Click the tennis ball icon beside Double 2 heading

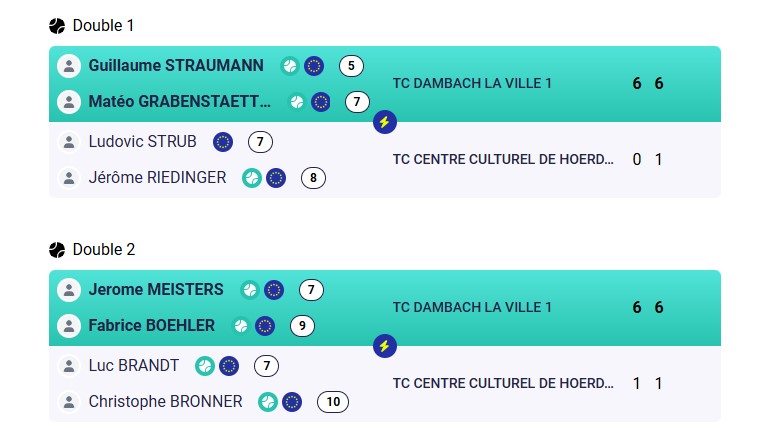pos(57,250)
